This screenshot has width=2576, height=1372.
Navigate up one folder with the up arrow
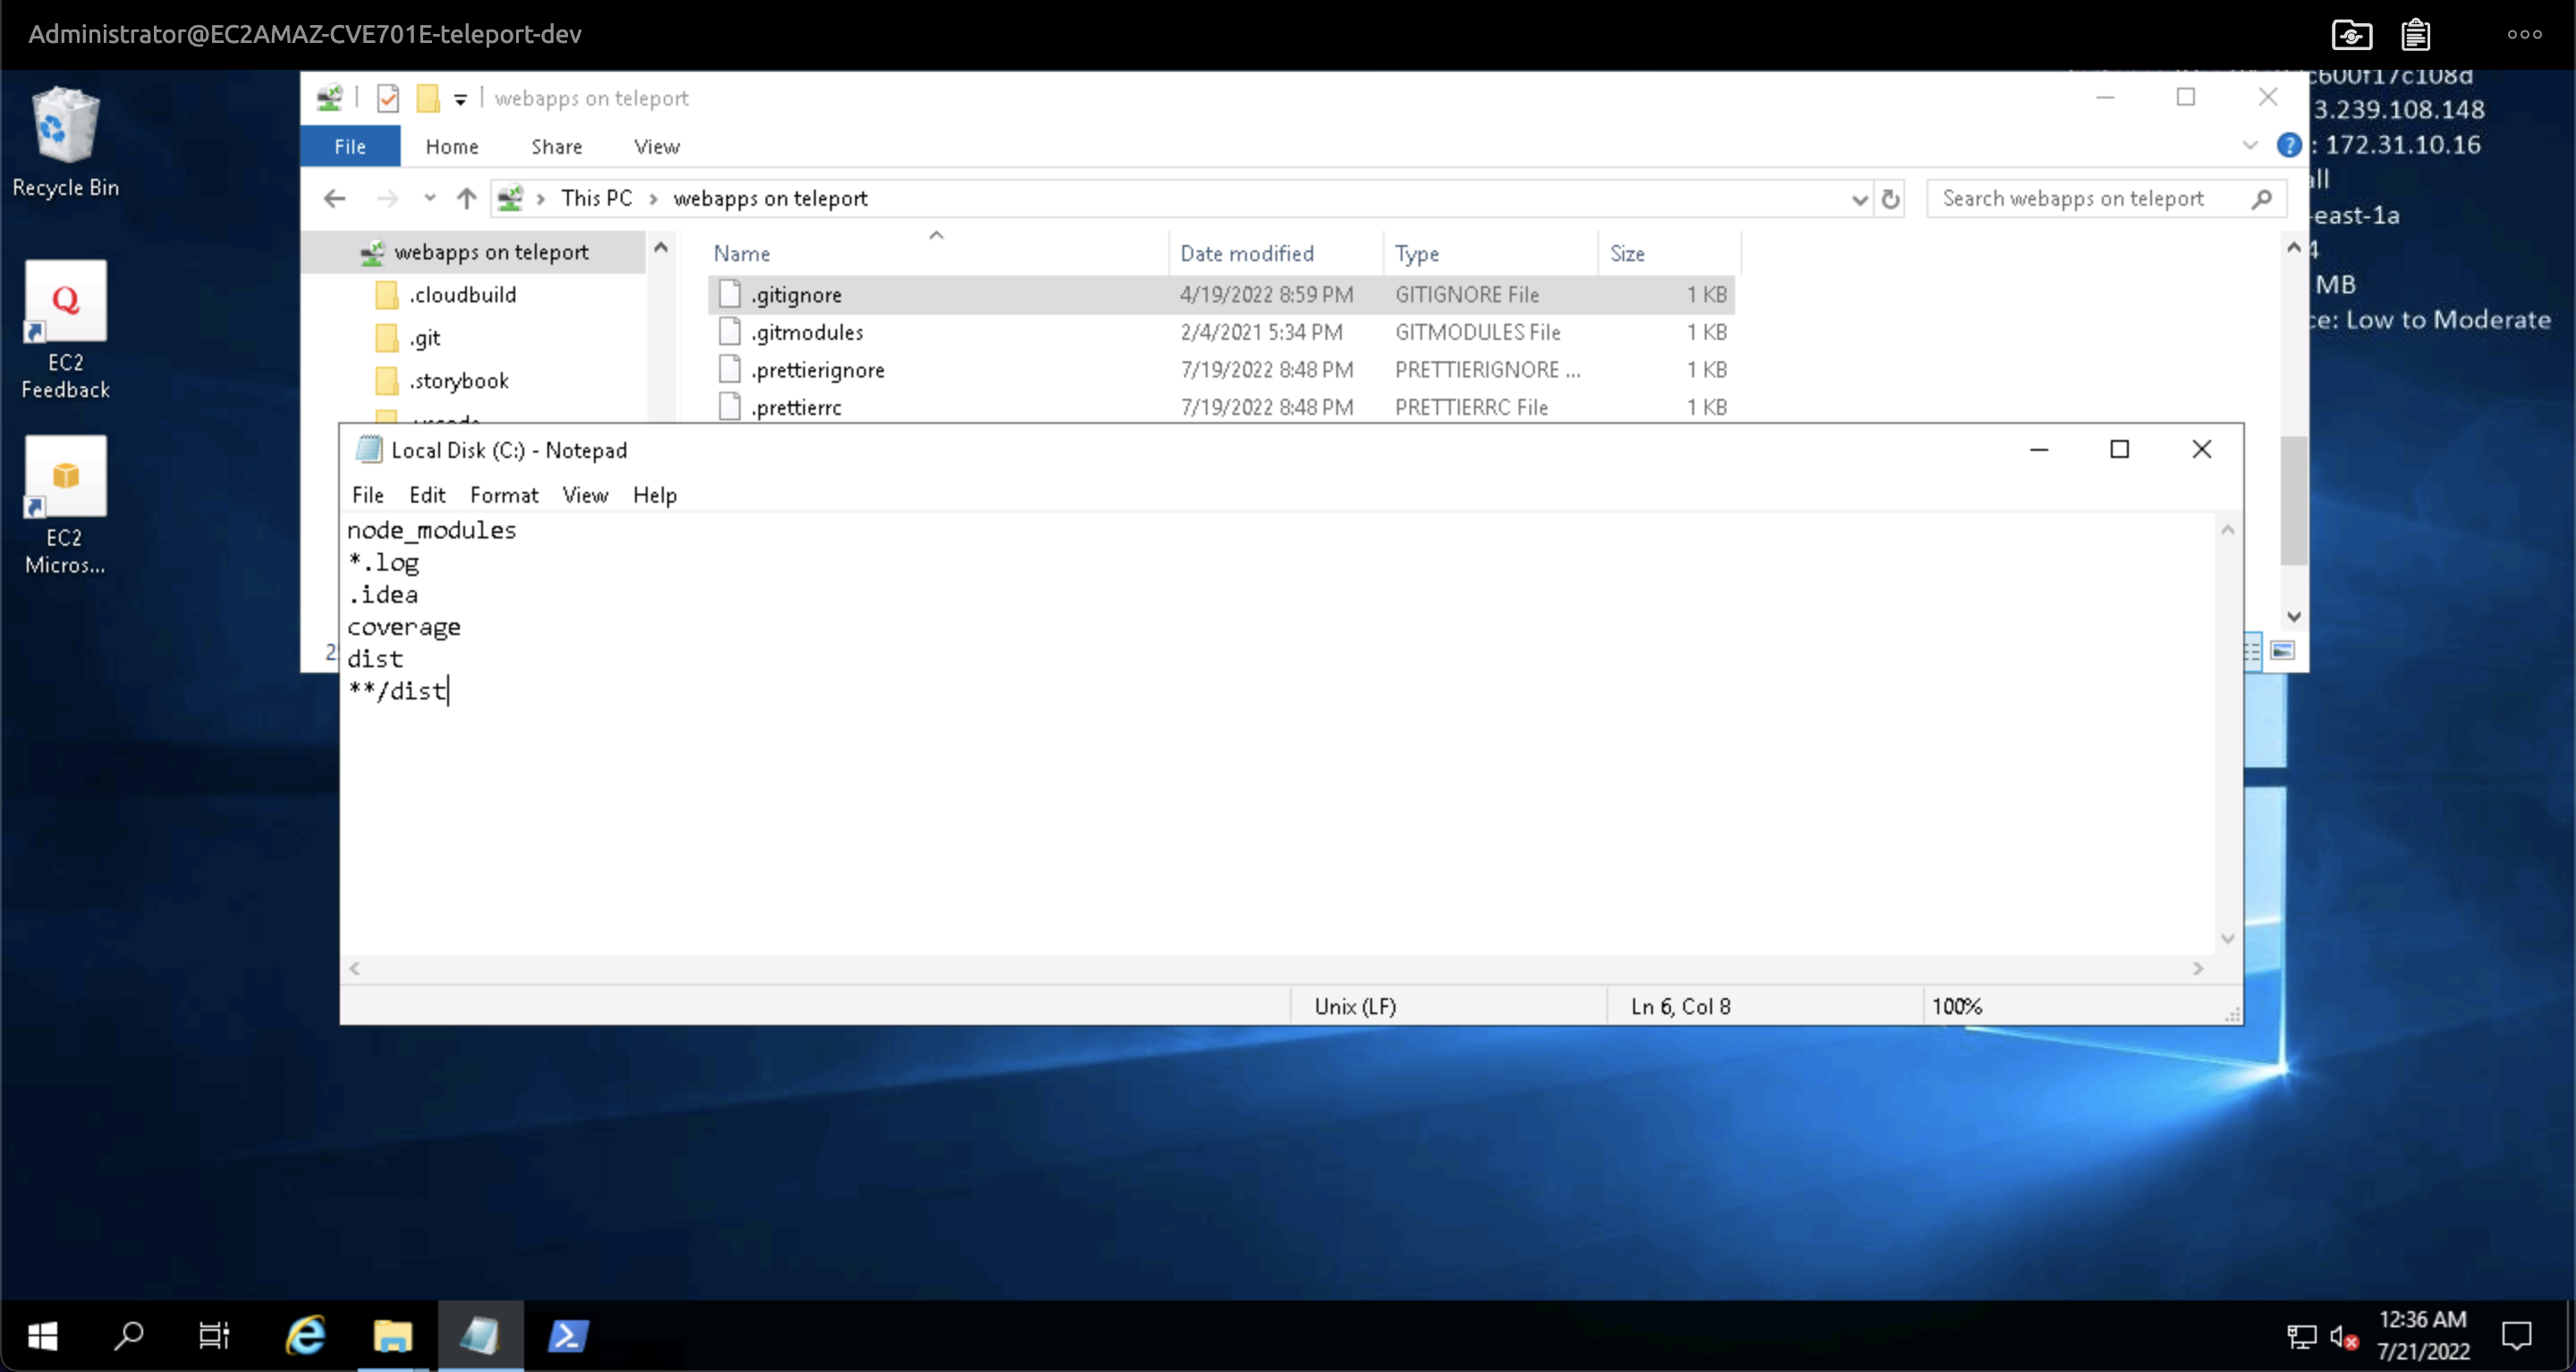click(466, 199)
